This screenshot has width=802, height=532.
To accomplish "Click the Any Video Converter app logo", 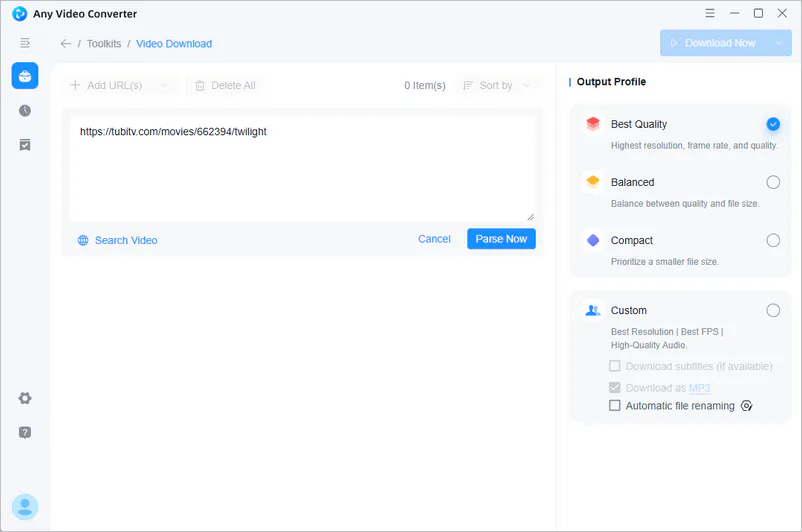I will point(19,14).
